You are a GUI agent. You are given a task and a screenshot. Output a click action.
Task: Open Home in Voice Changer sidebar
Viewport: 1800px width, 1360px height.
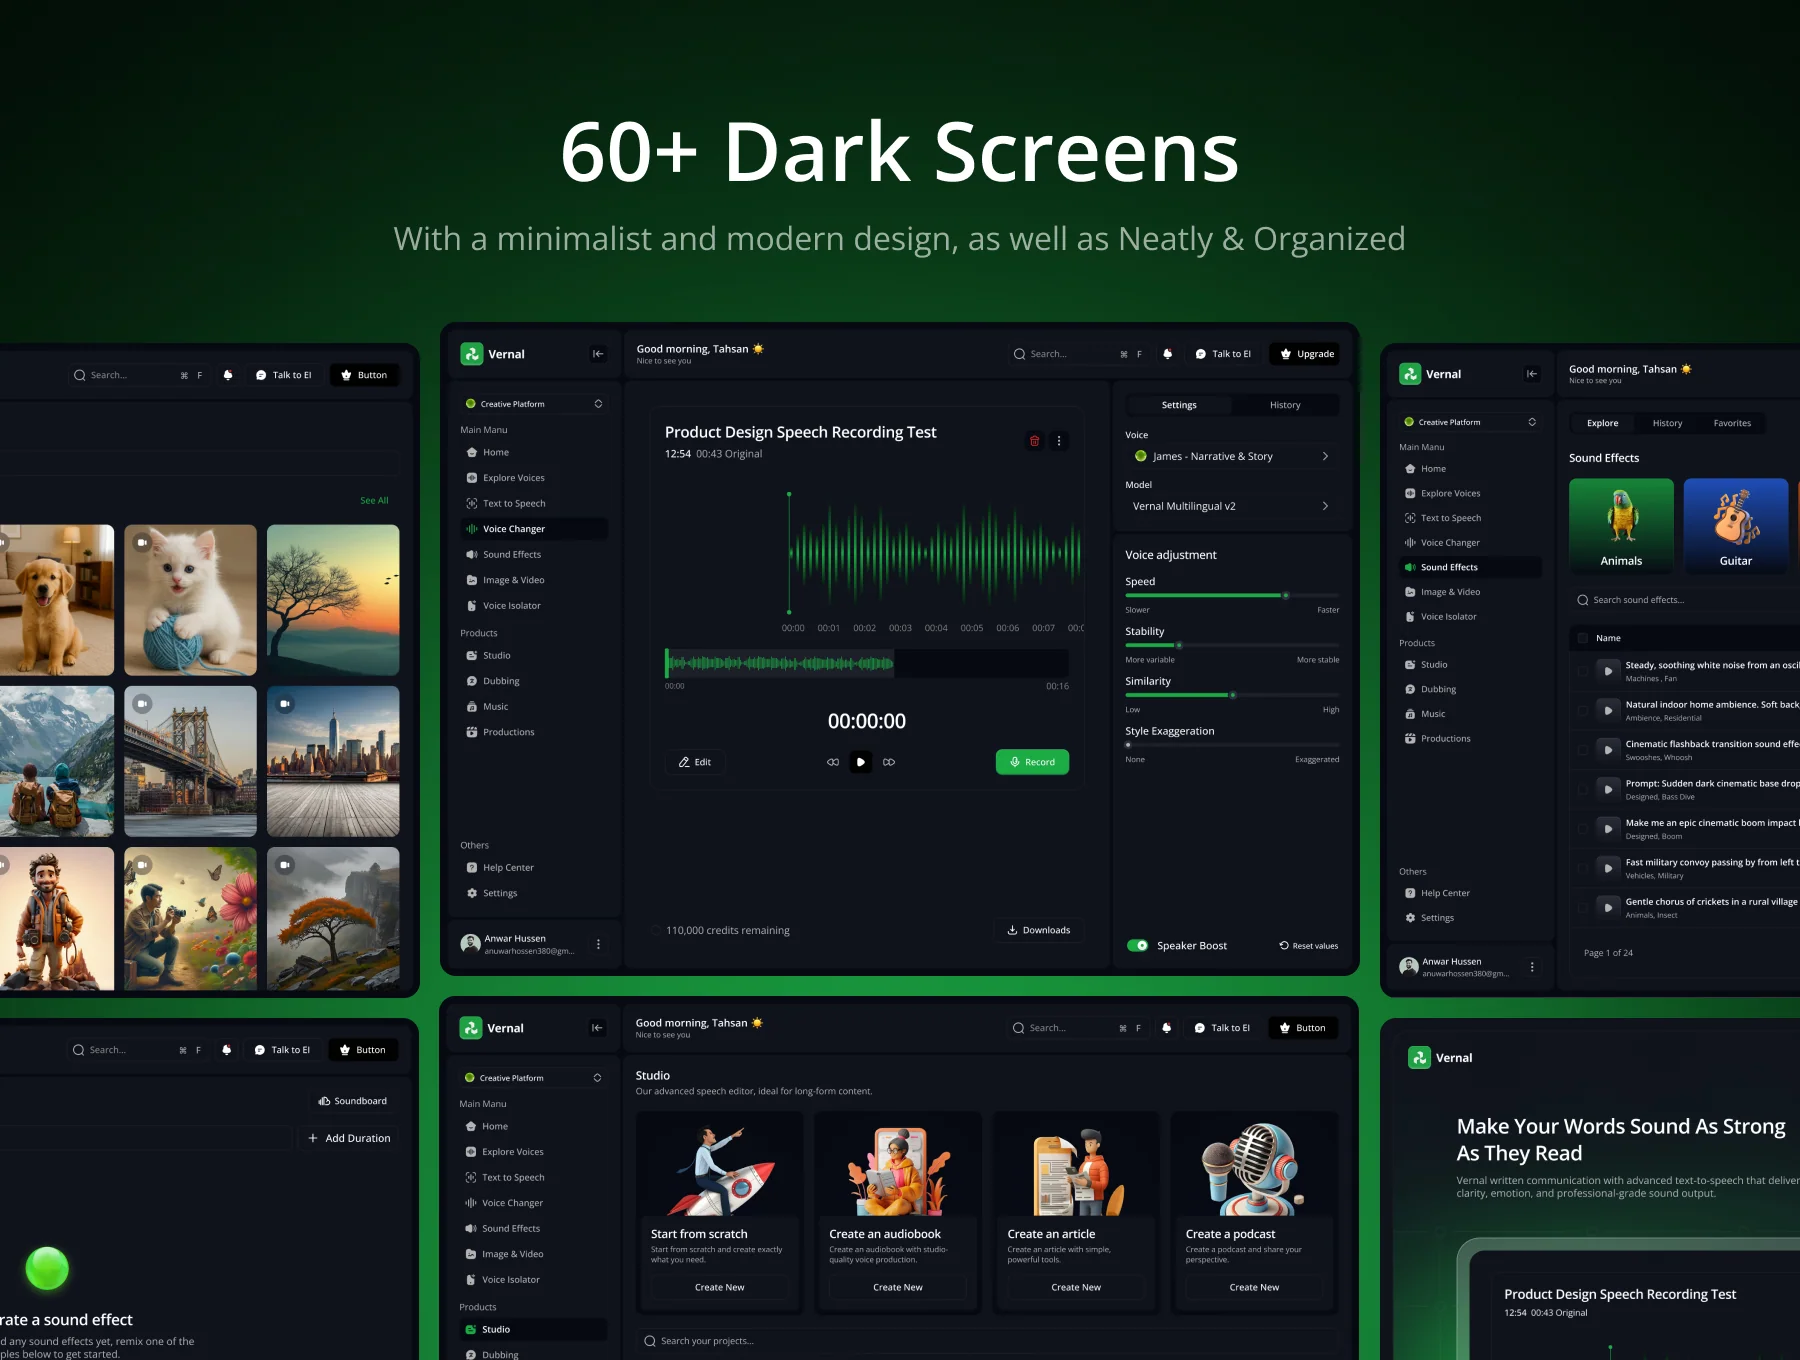(x=534, y=452)
